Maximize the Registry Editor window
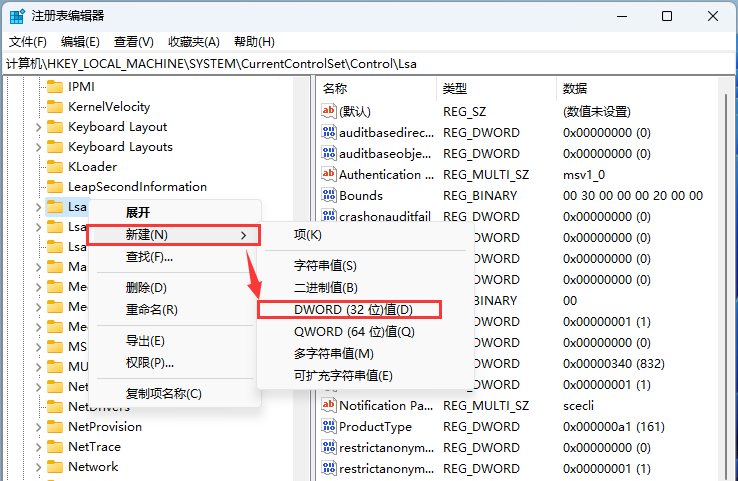738x481 pixels. click(667, 16)
